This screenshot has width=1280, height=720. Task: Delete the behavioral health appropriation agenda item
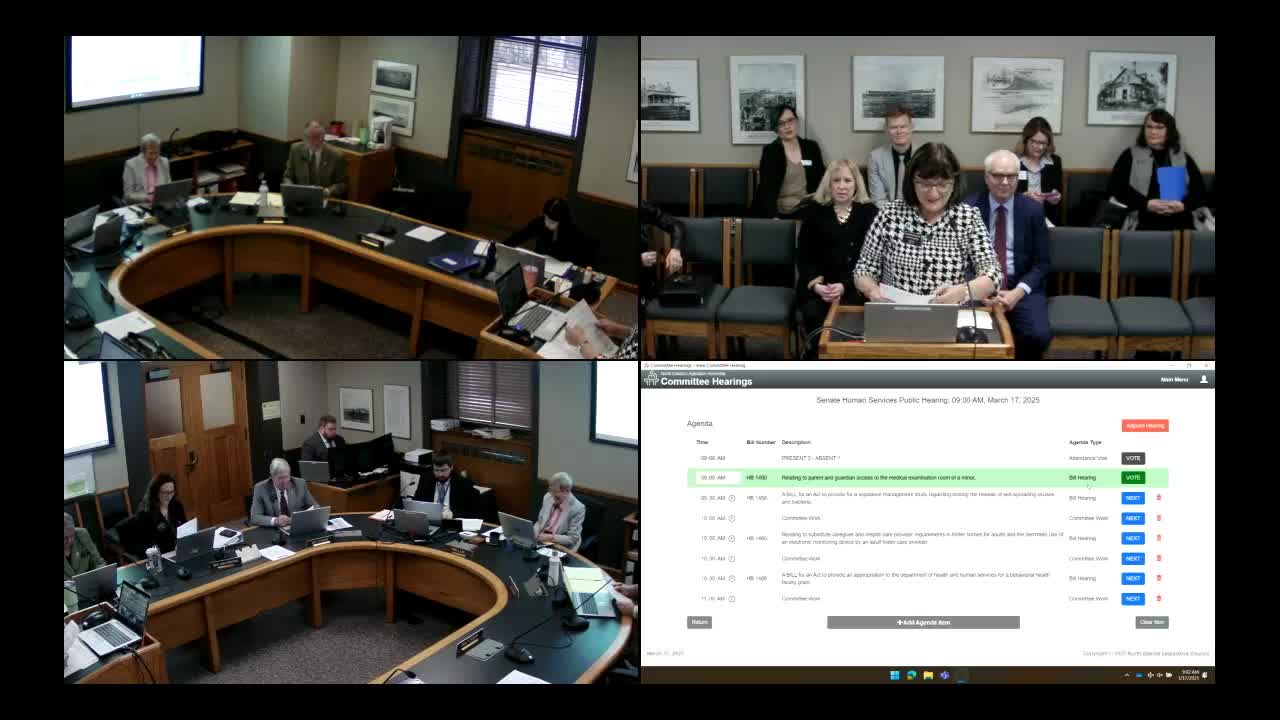click(x=1159, y=578)
